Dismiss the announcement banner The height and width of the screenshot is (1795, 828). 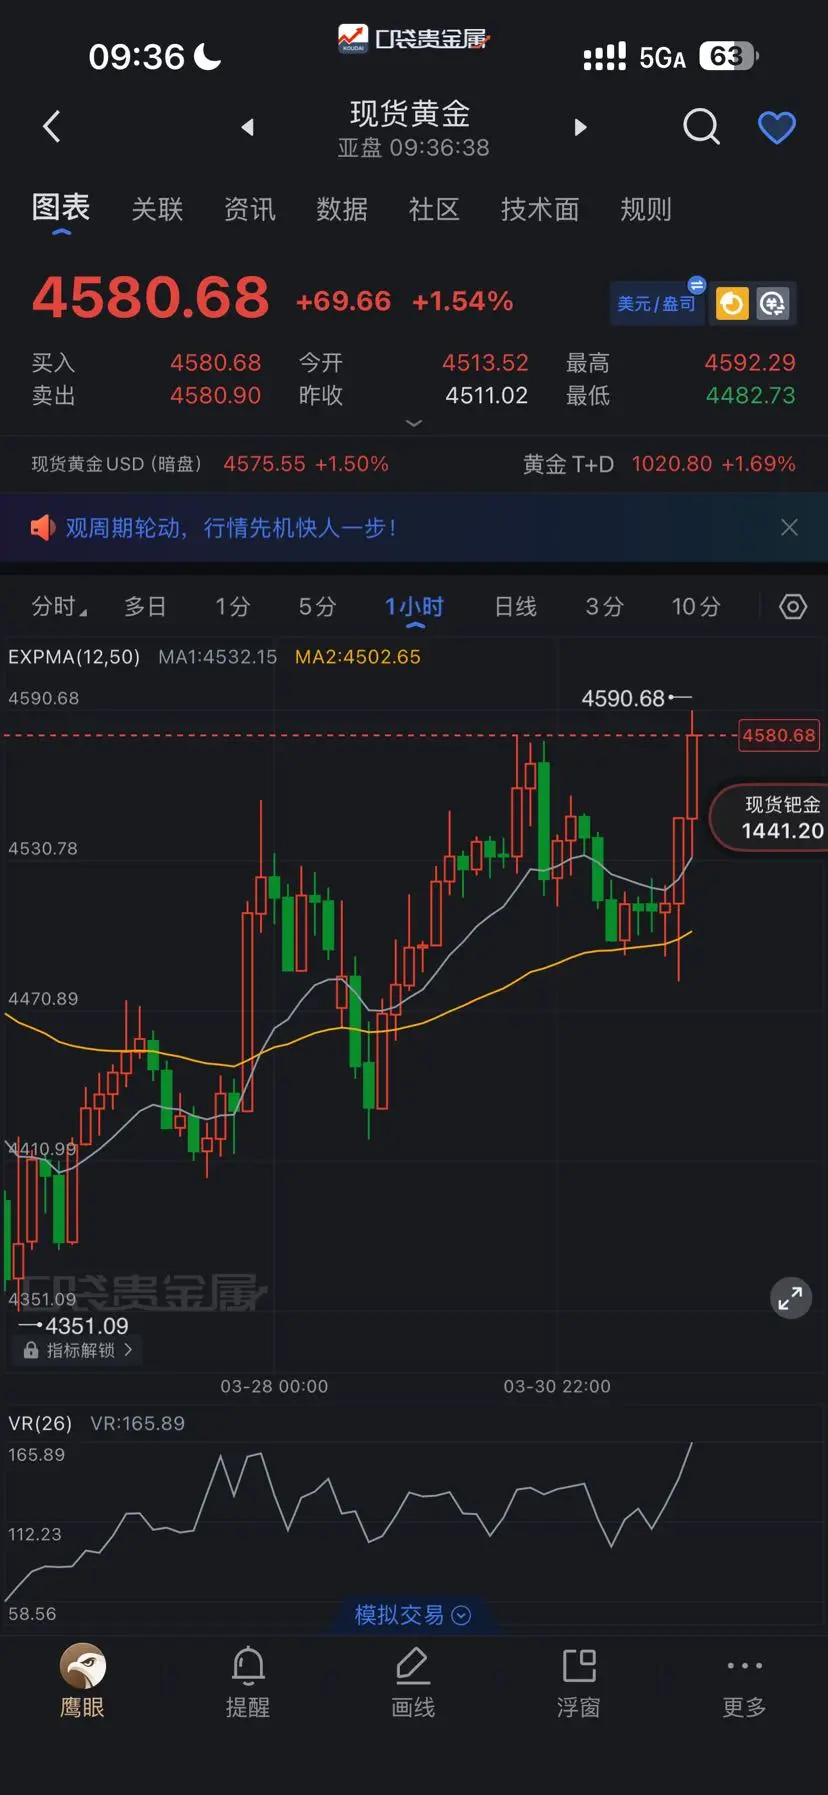coord(789,527)
